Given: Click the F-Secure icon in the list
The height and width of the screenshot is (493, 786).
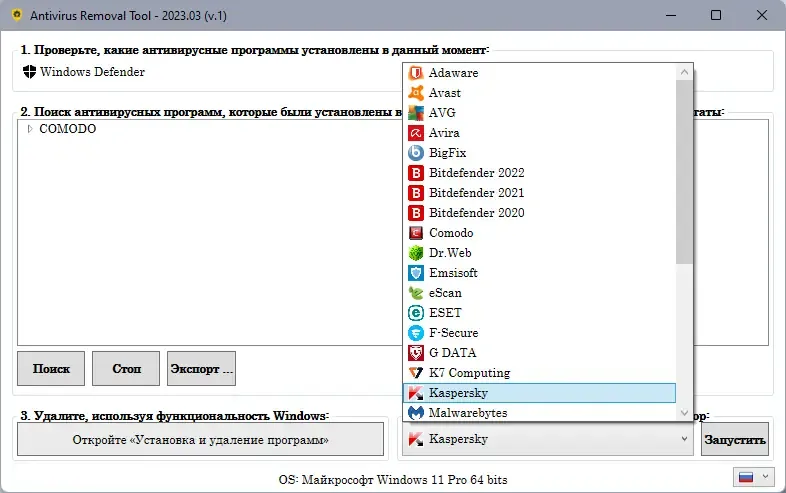Looking at the screenshot, I should 416,333.
